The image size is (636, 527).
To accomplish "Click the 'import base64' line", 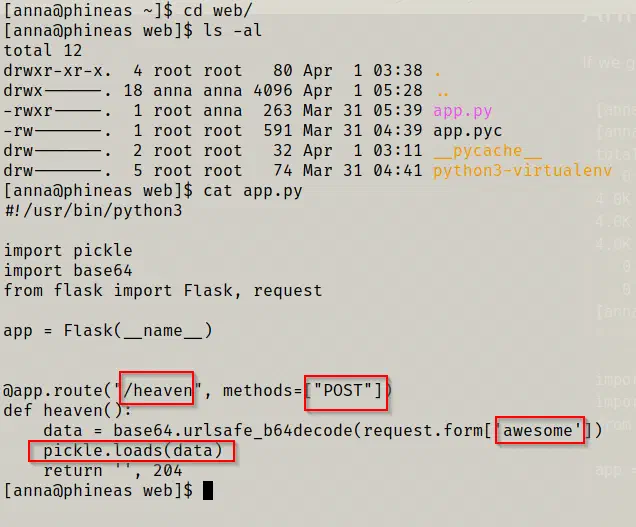I will (68, 271).
